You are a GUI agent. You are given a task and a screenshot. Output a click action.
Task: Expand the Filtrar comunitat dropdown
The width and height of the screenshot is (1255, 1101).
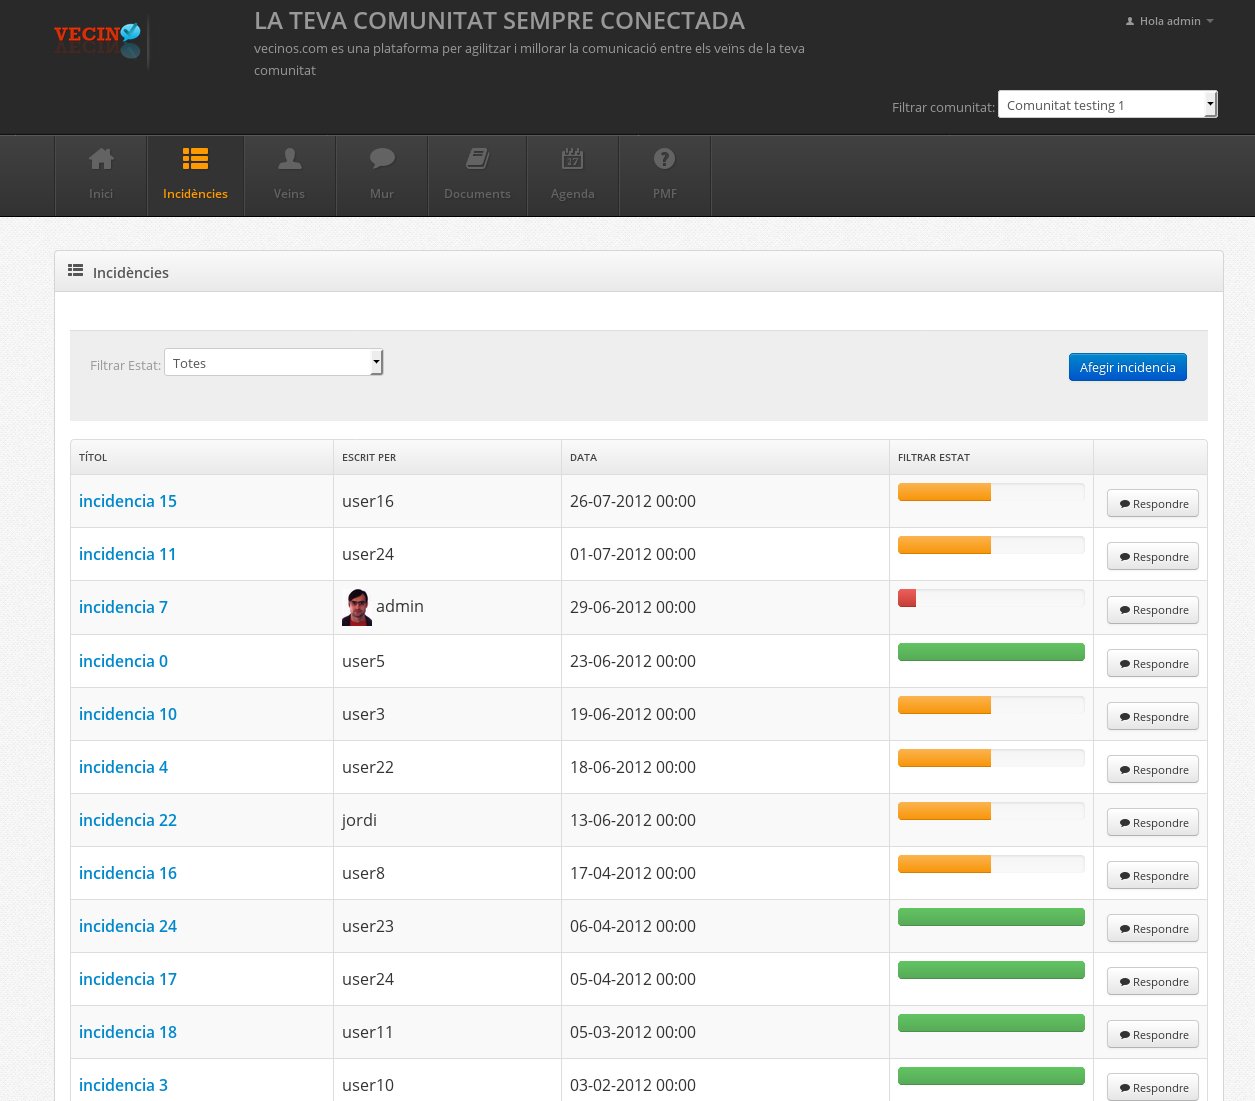pyautogui.click(x=1107, y=105)
